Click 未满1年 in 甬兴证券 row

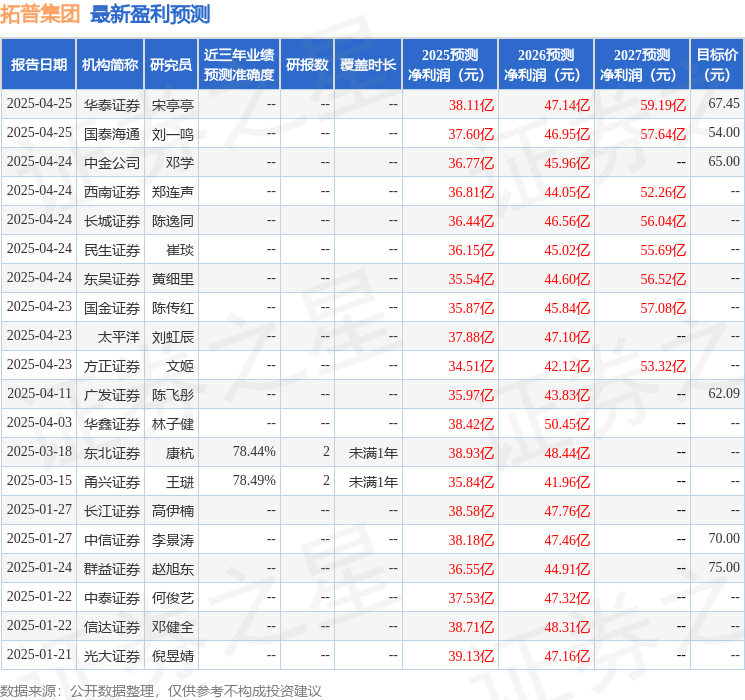(x=373, y=482)
